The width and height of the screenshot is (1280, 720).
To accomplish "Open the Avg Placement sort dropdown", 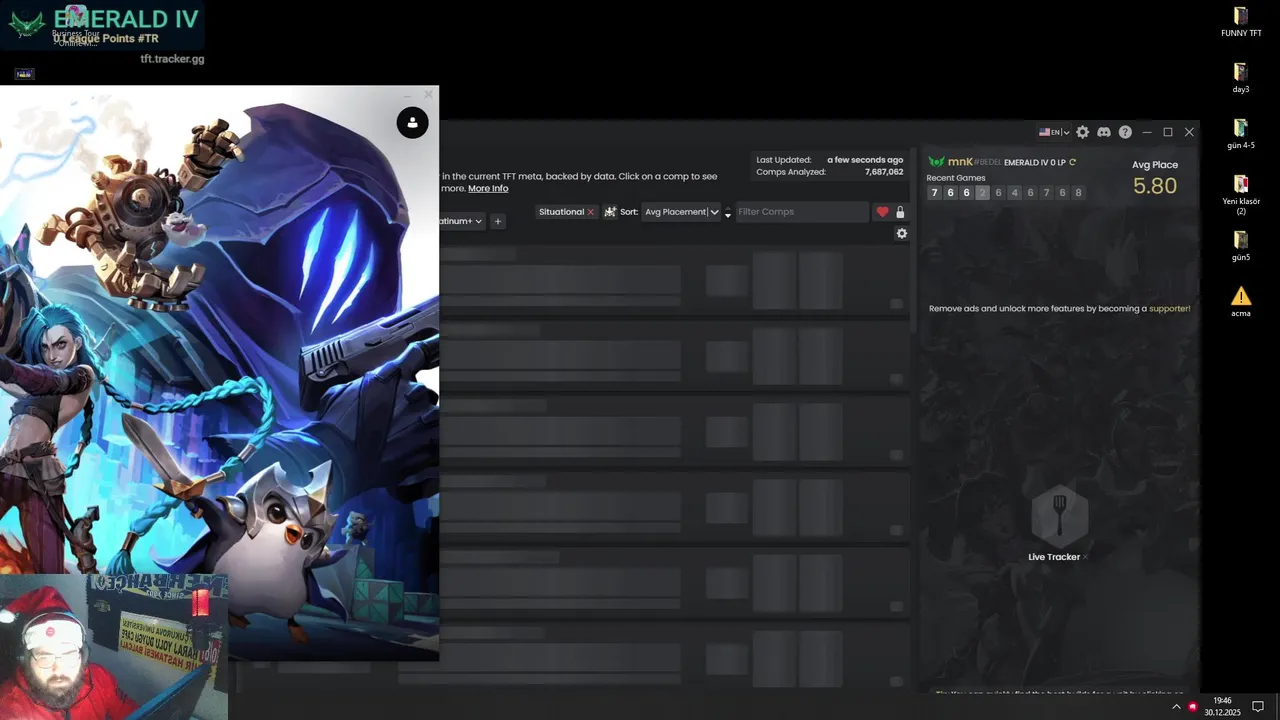I will point(681,212).
